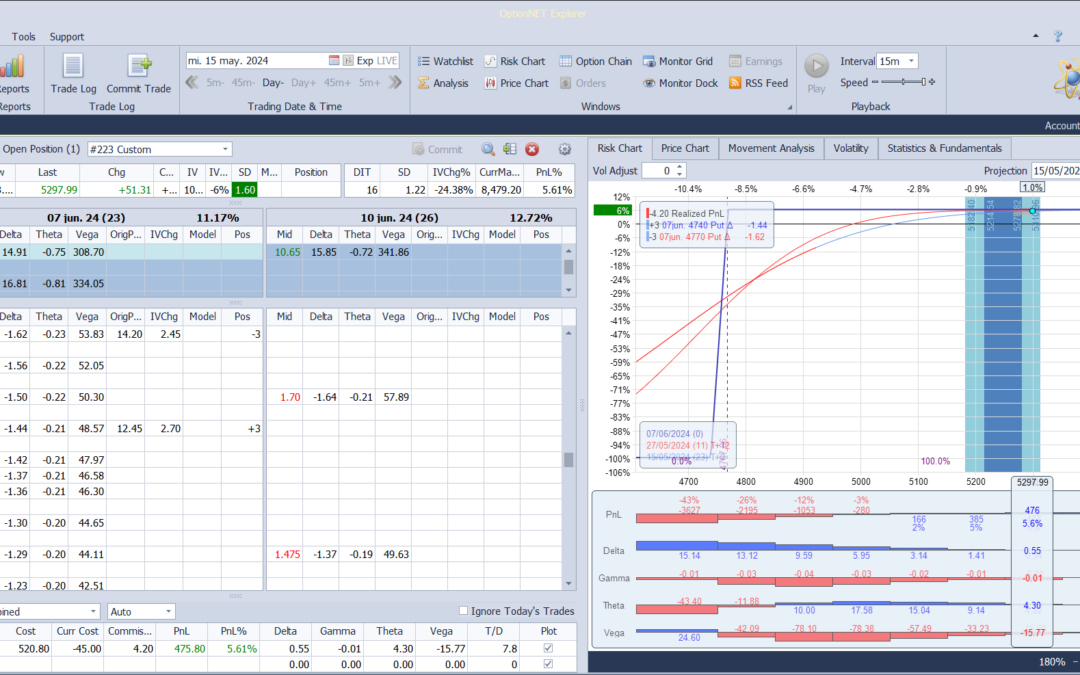The width and height of the screenshot is (1080, 675).
Task: Click the 6% highlighted PnL axis marker
Action: coord(612,211)
